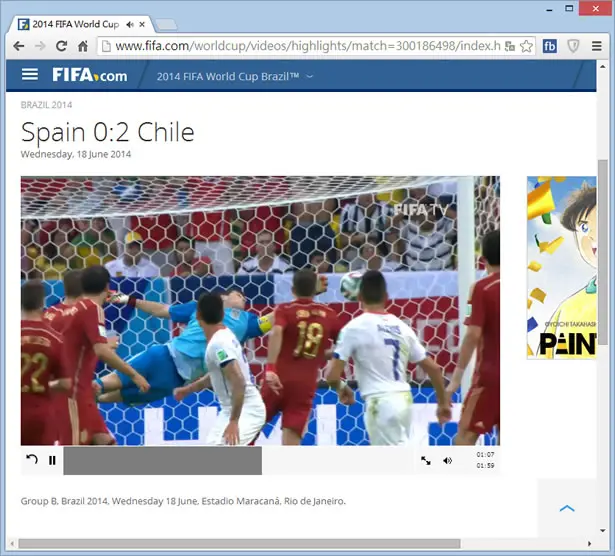
Task: Mute the video player volume icon
Action: 448,461
